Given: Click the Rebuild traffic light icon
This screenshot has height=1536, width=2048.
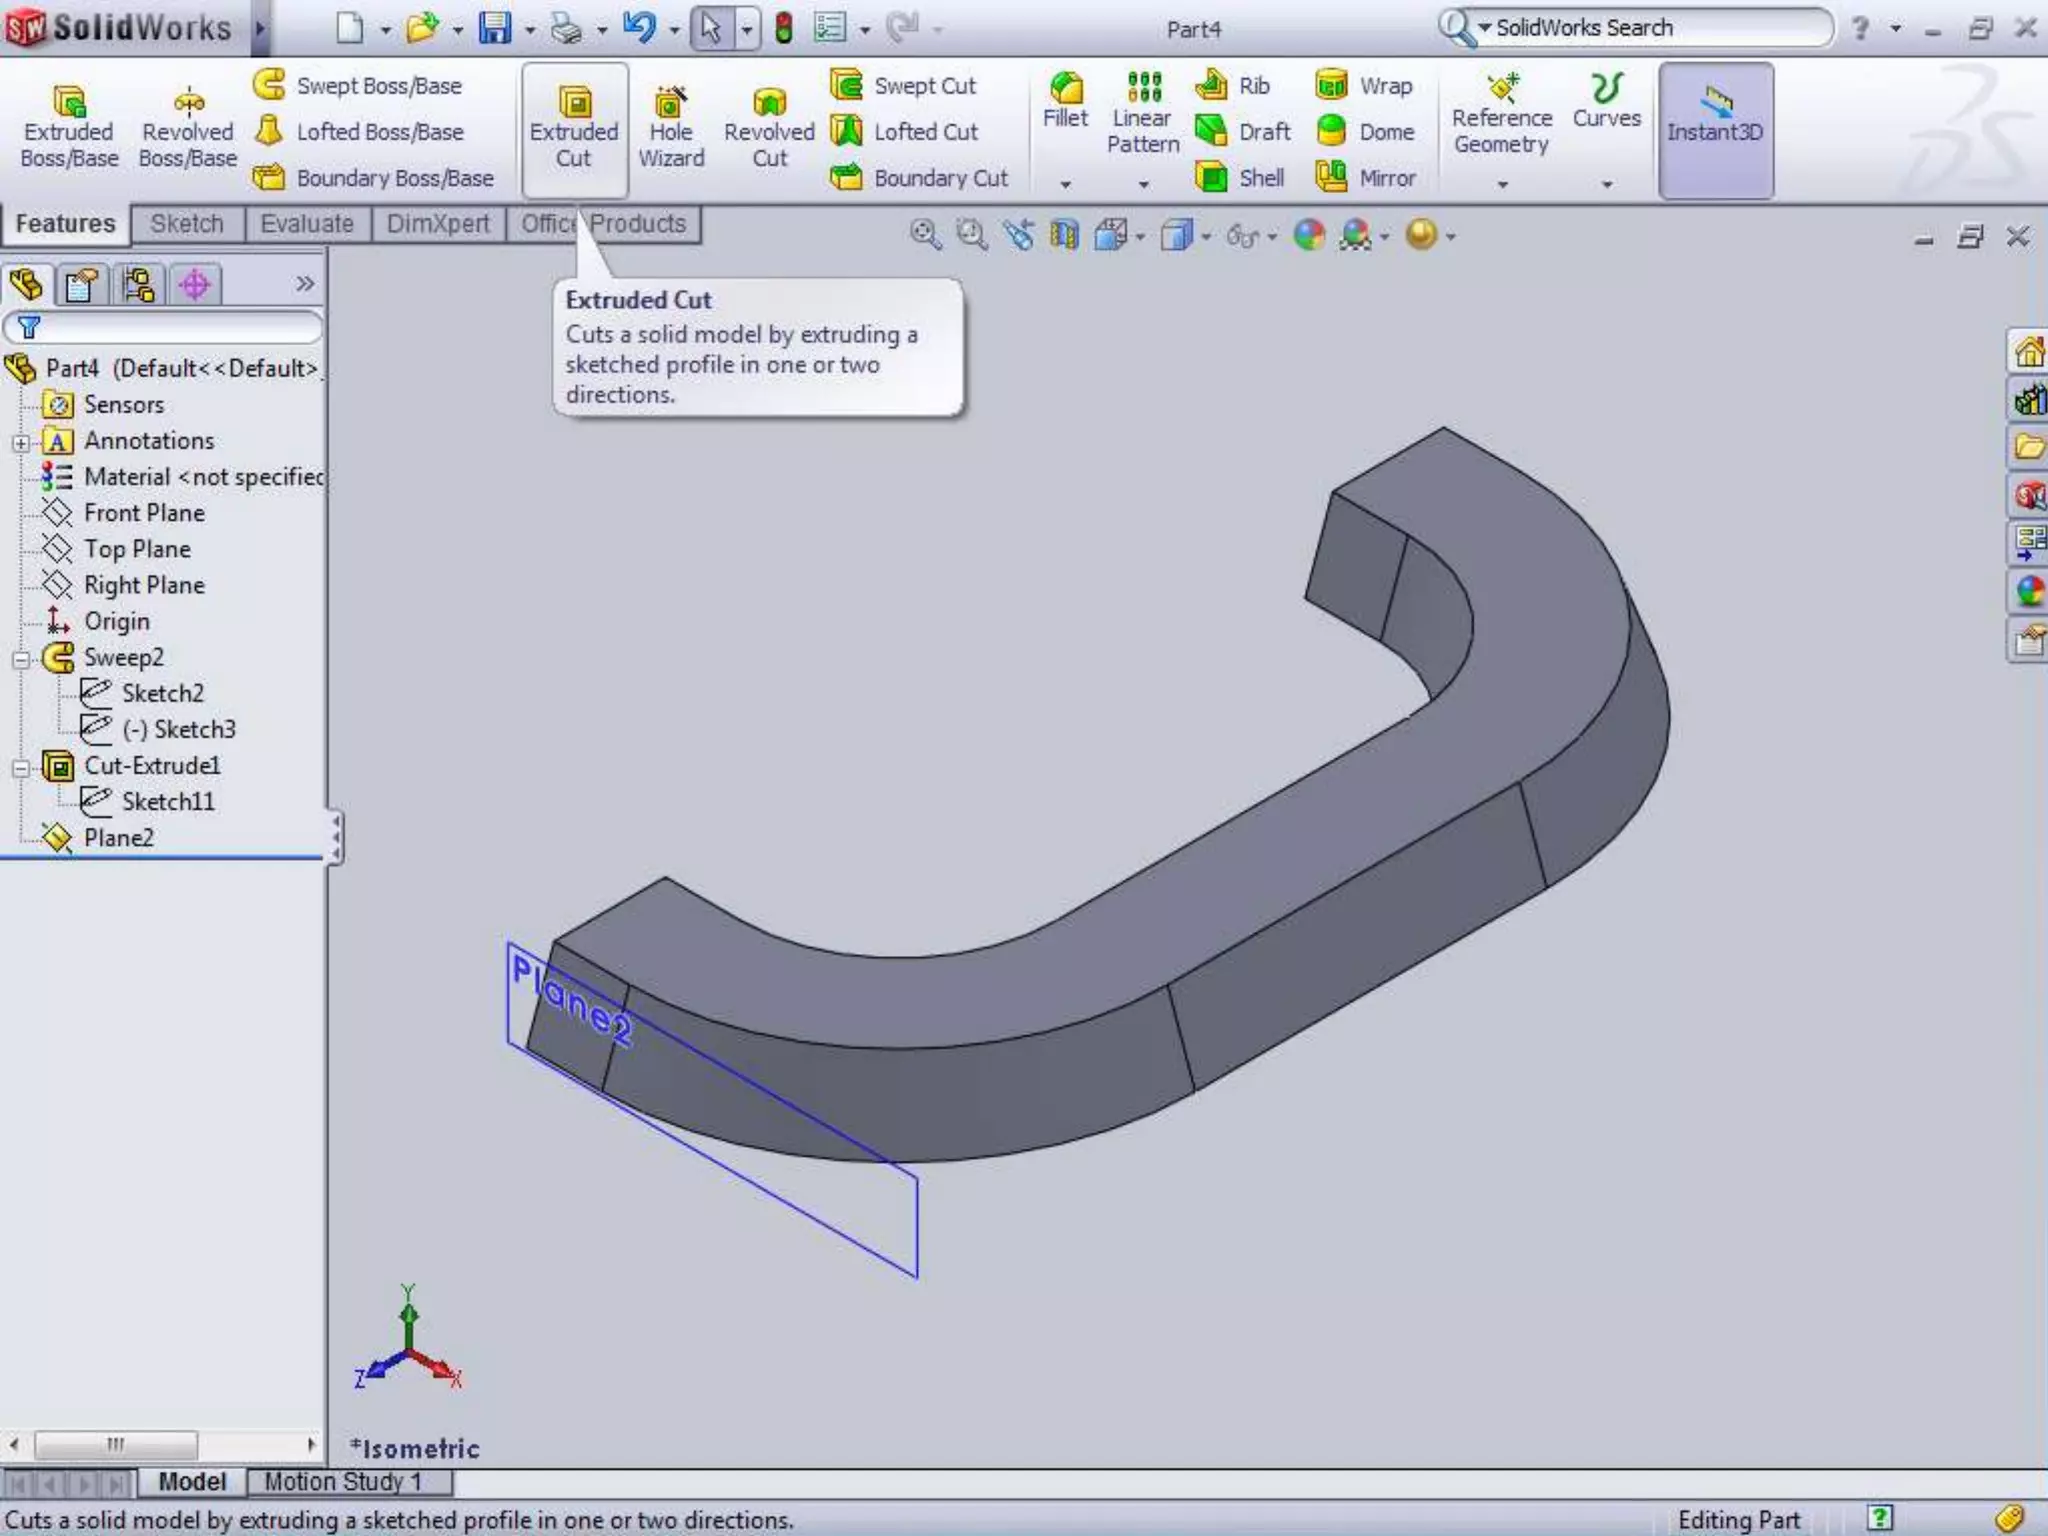Looking at the screenshot, I should tap(784, 28).
